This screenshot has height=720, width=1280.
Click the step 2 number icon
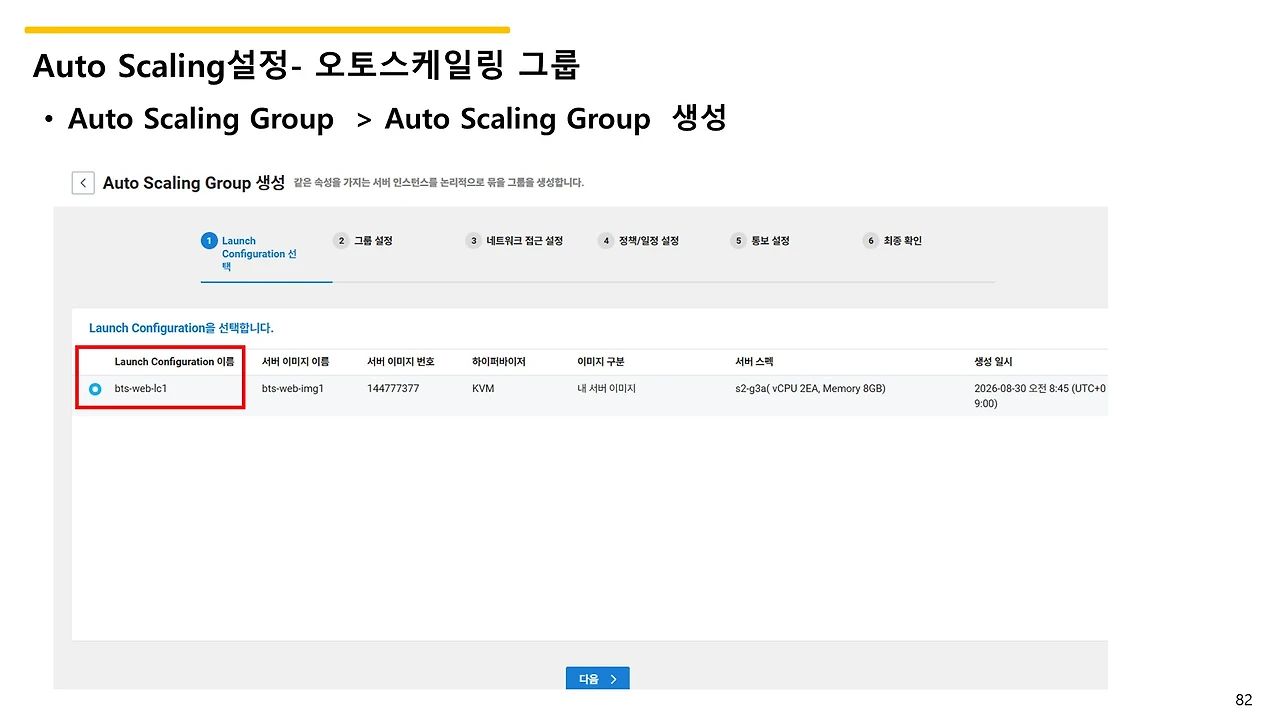(x=341, y=241)
